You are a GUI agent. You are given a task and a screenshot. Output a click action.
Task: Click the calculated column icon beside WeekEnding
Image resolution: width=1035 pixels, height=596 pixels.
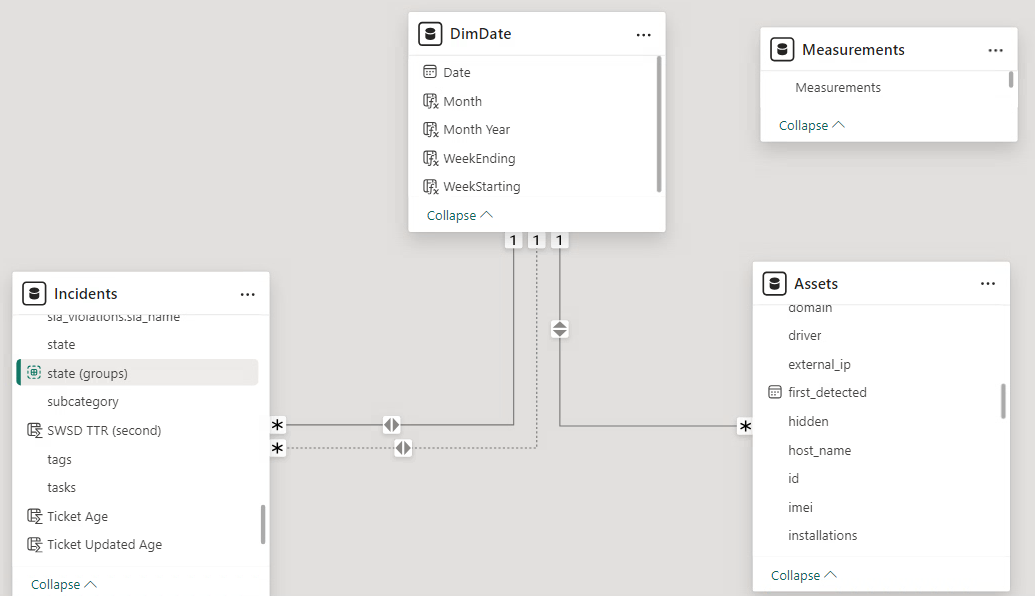[430, 158]
